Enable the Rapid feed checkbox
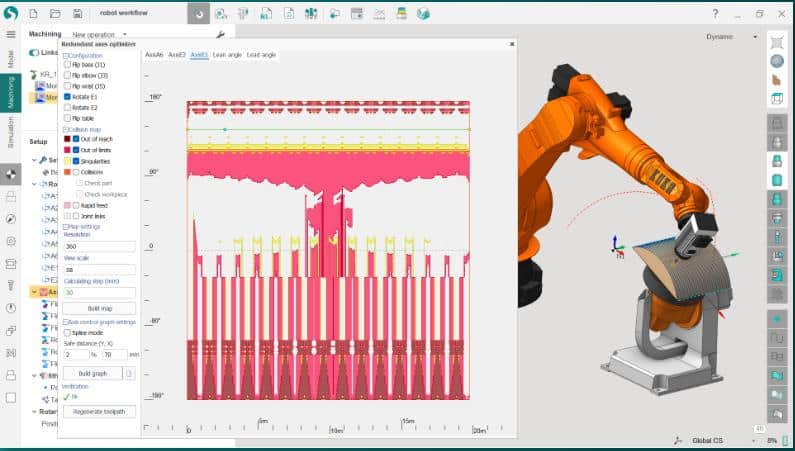Screen dimensions: 795x451 tap(76, 205)
